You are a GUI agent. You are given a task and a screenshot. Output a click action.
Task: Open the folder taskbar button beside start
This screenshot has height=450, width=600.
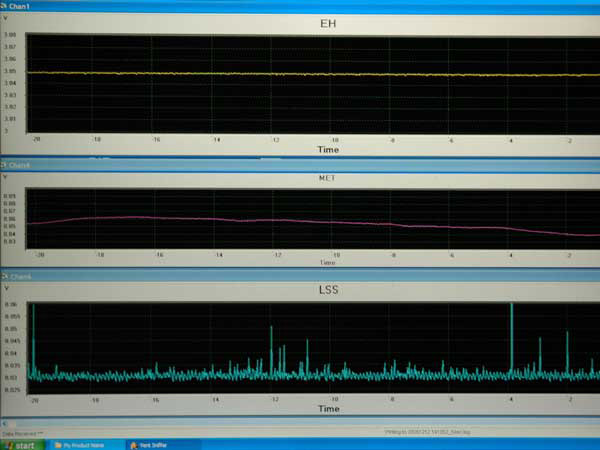tap(86, 445)
